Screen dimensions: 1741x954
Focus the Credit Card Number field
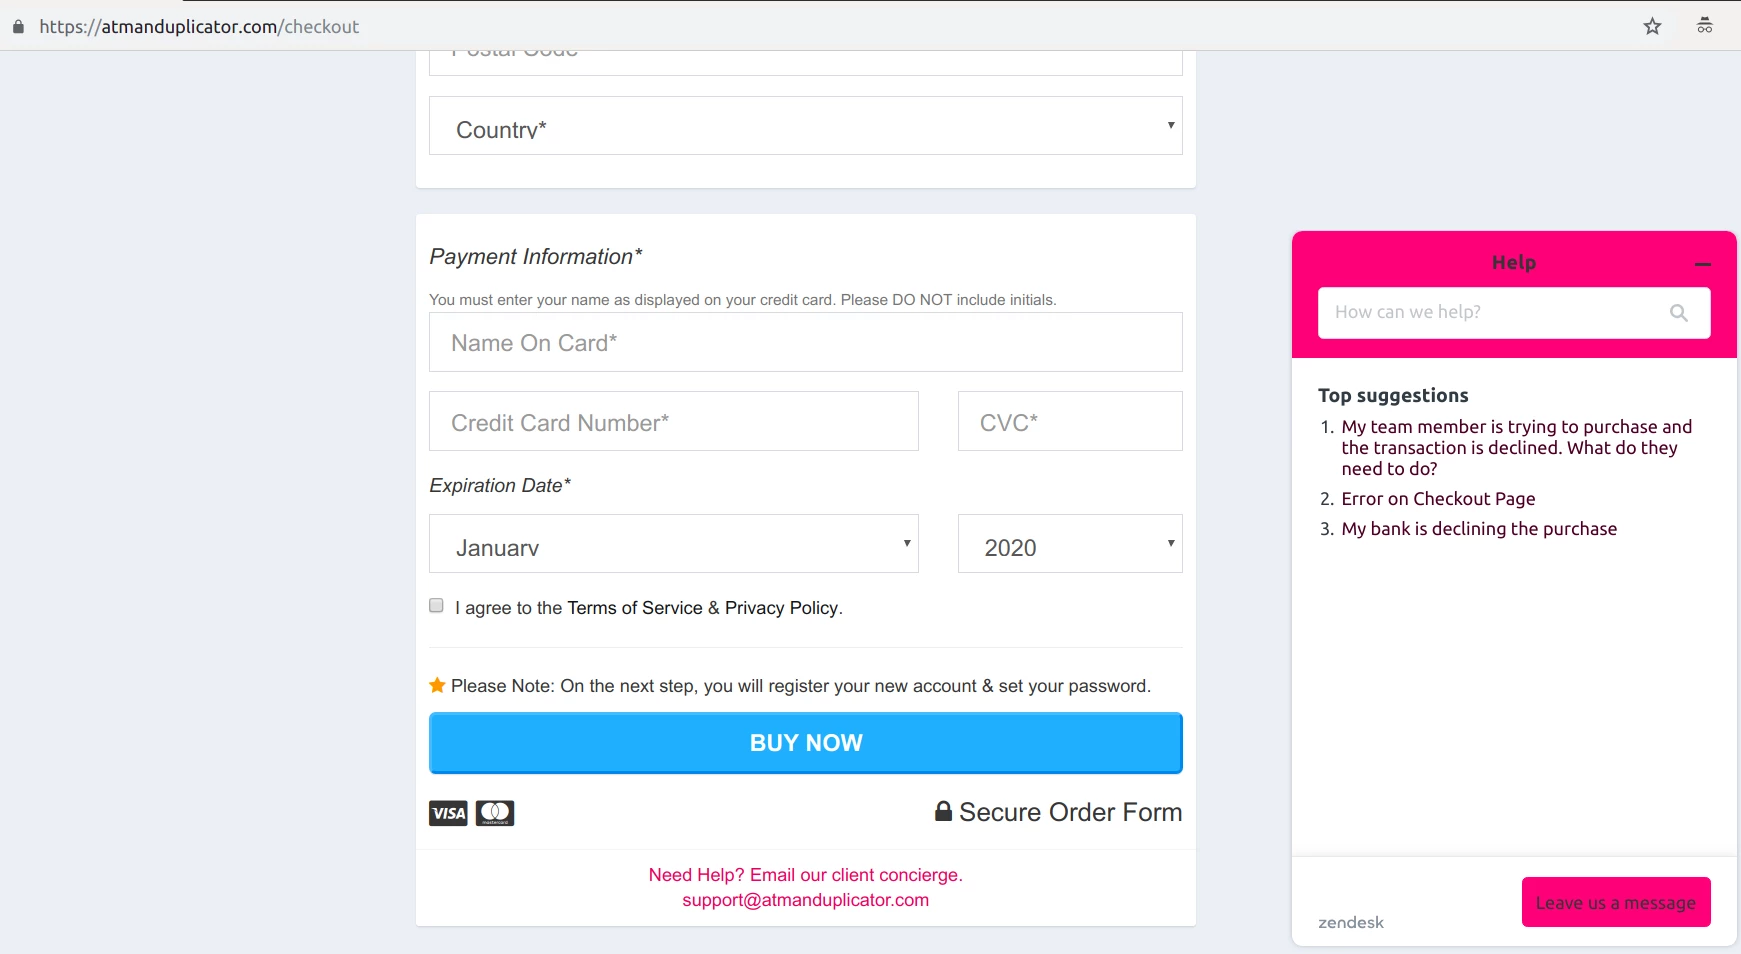673,422
